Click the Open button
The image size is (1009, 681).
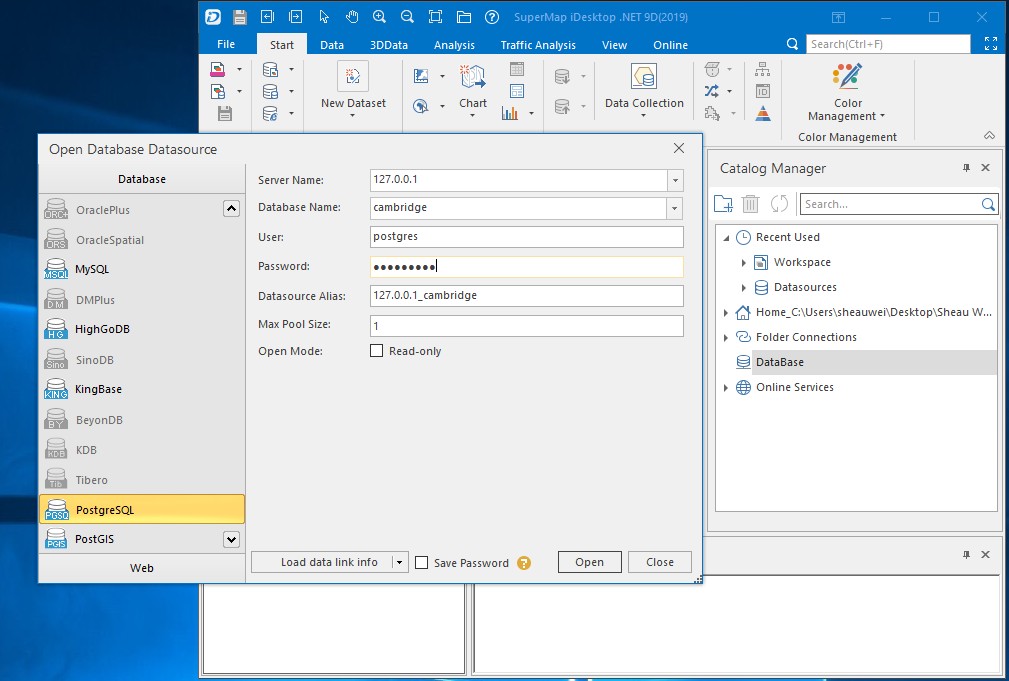point(589,562)
